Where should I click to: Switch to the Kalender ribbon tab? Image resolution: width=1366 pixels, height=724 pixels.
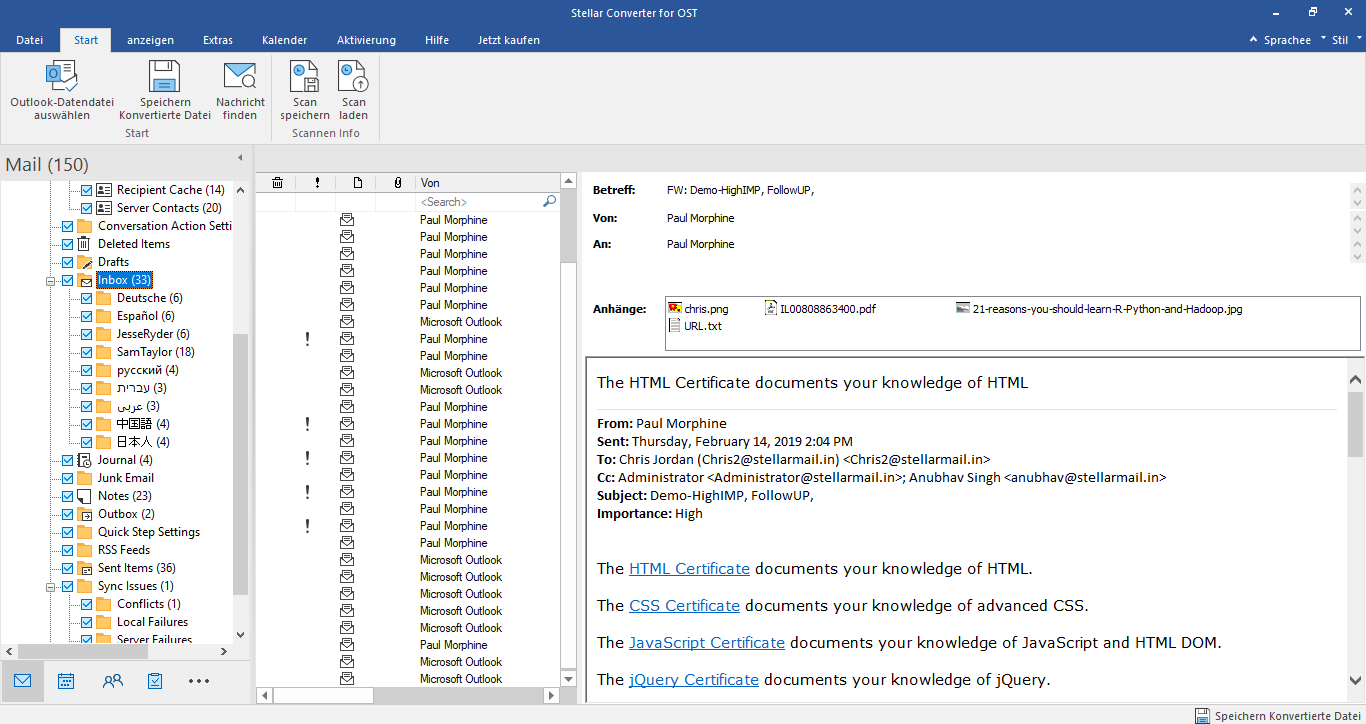click(284, 40)
